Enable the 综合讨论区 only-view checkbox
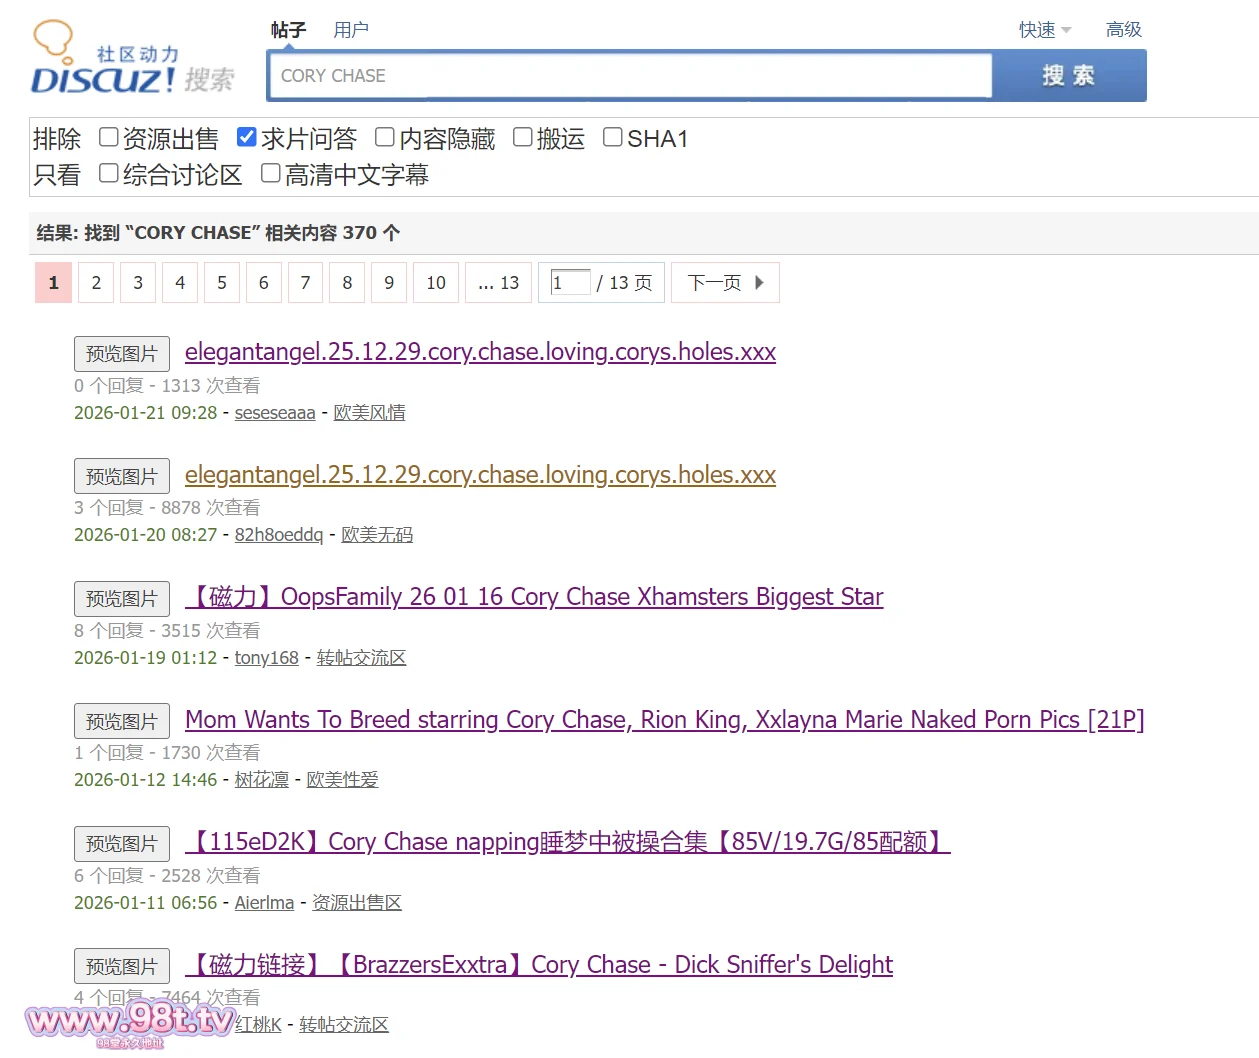 [109, 173]
